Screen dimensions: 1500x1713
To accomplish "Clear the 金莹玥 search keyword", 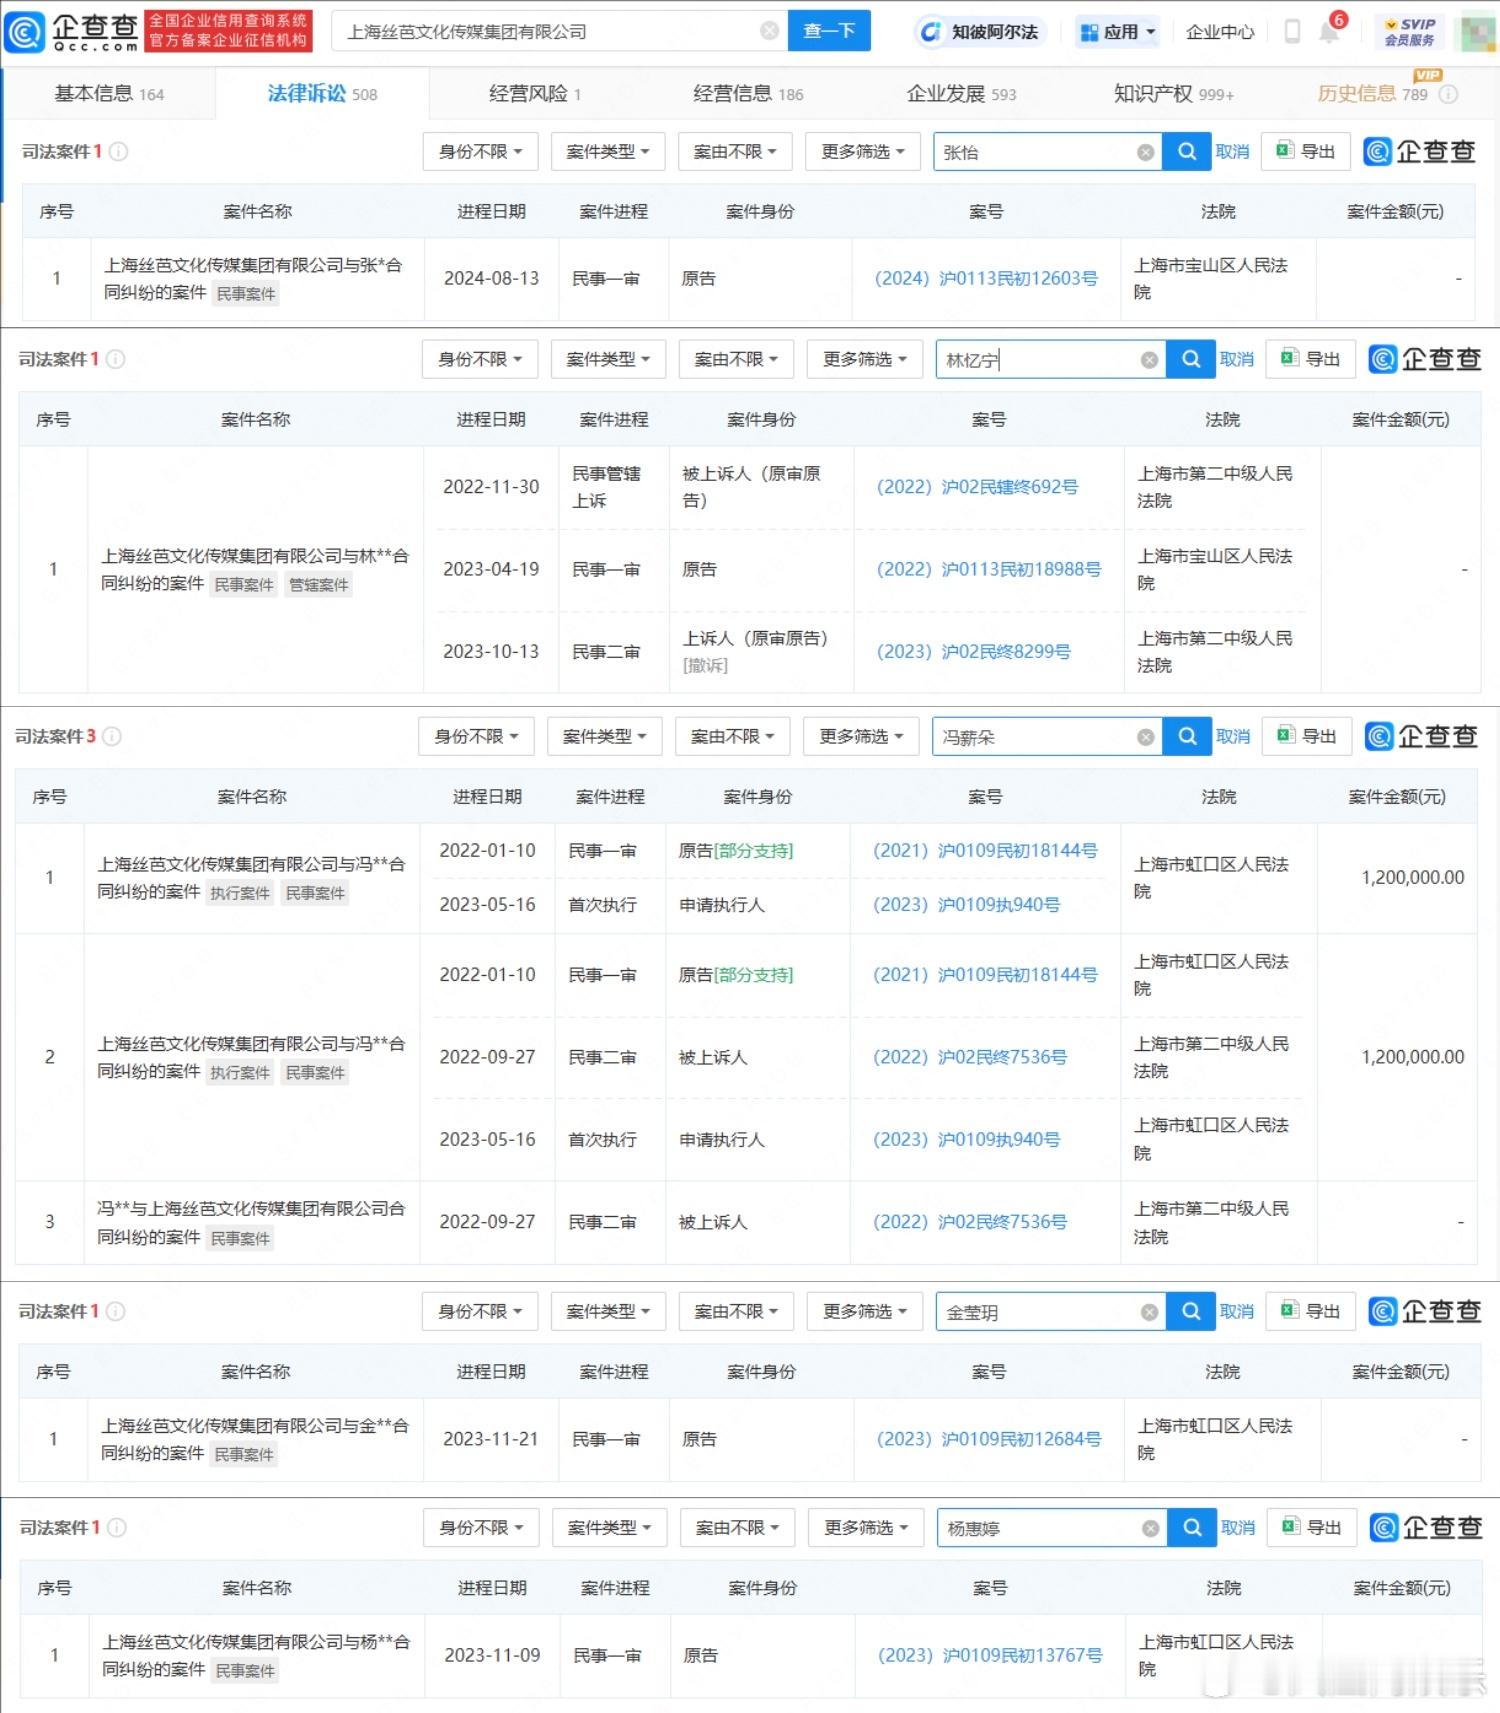I will [x=1149, y=1312].
